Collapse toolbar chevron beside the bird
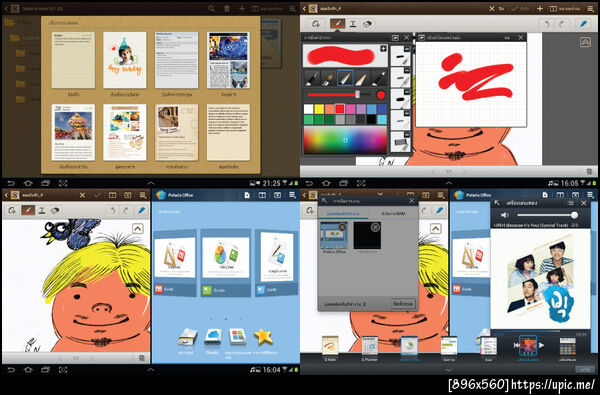Image resolution: width=600 pixels, height=395 pixels. pos(137,229)
